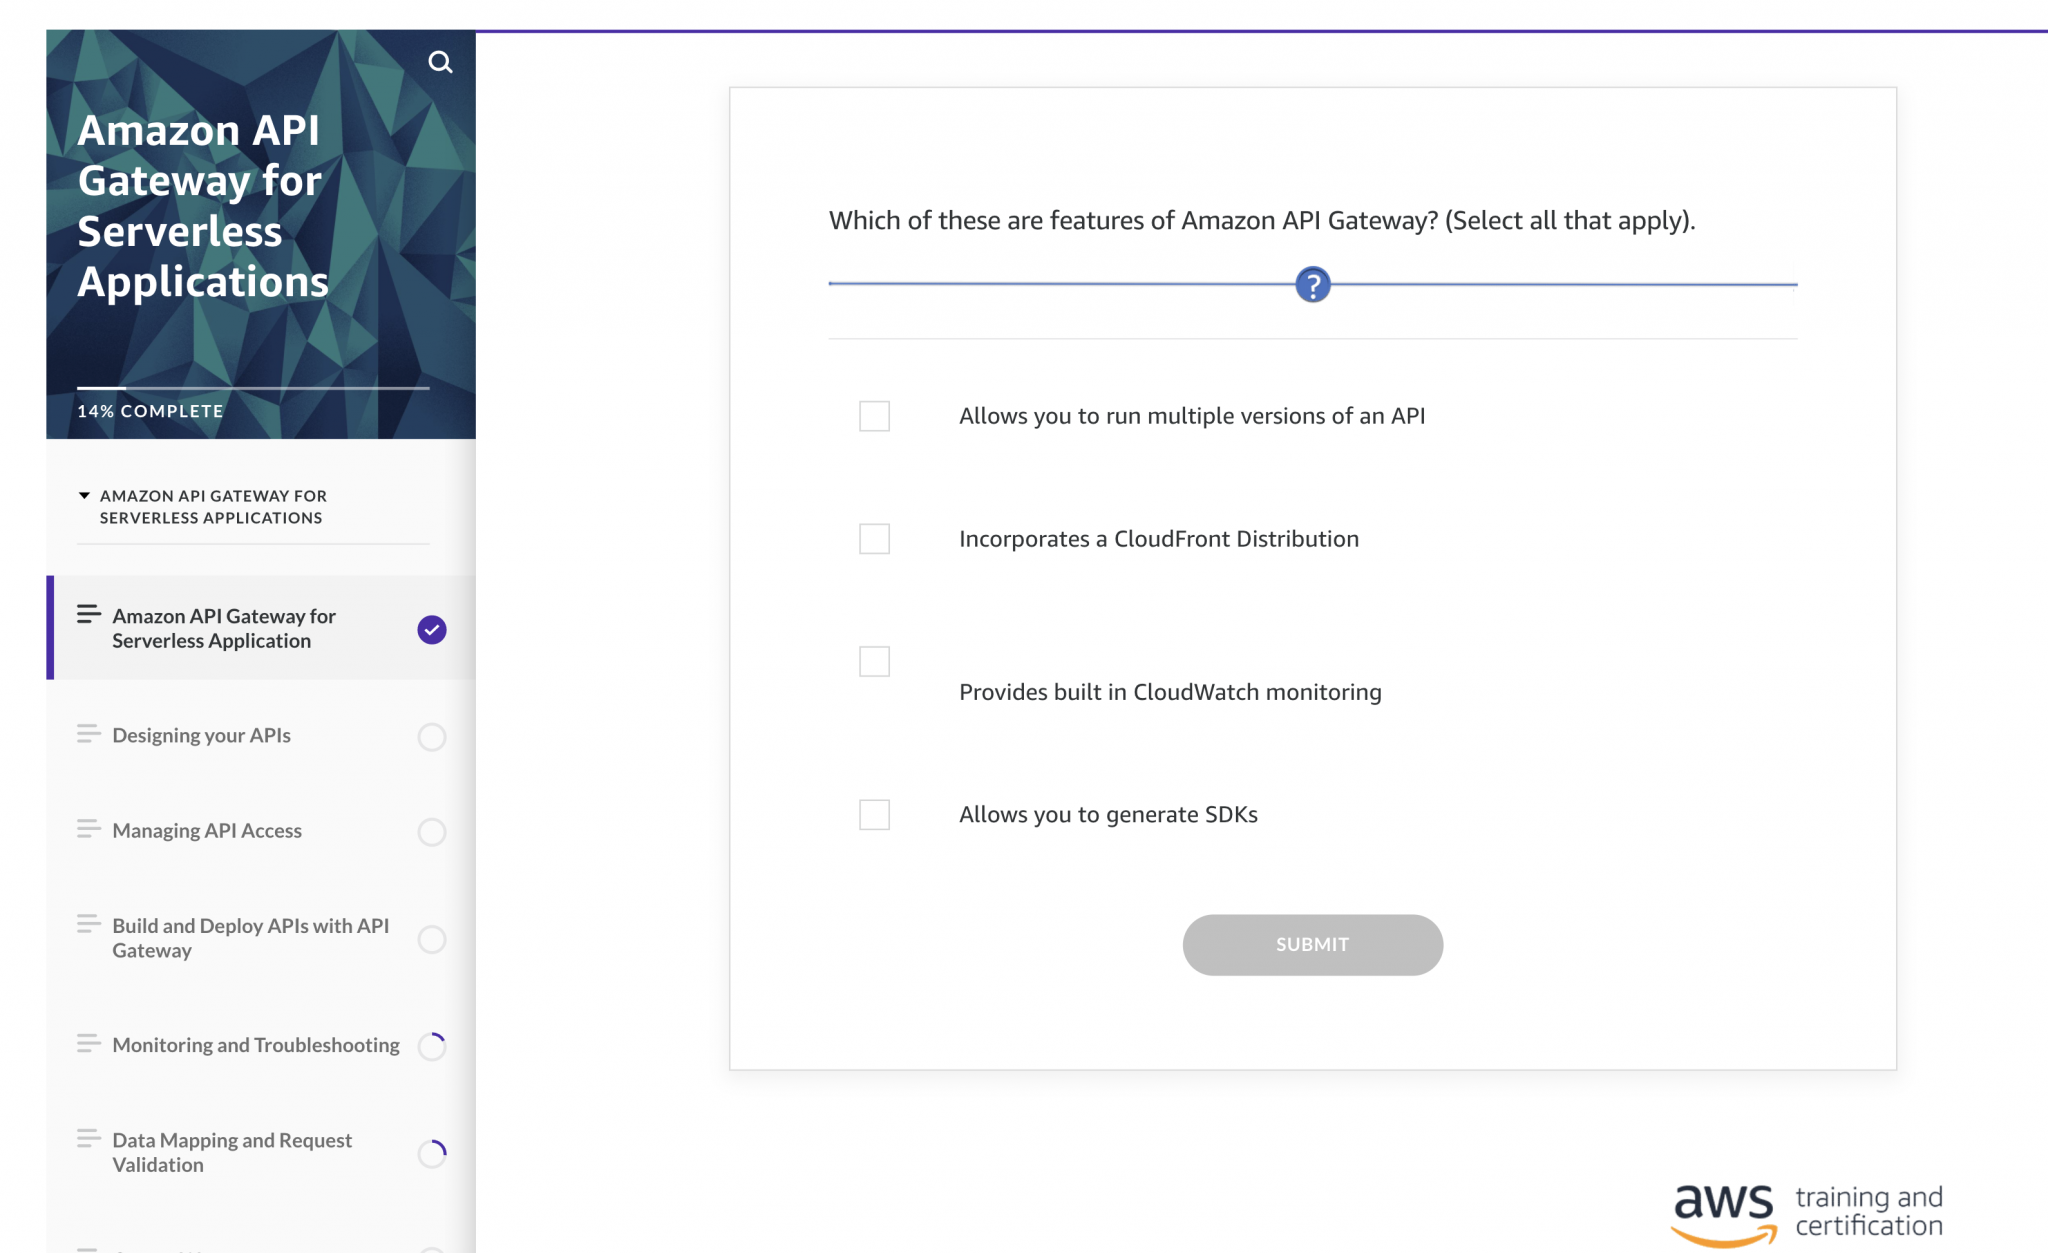Click completed checkmark beside Amazon API Gateway lesson
The height and width of the screenshot is (1253, 2048).
(432, 630)
